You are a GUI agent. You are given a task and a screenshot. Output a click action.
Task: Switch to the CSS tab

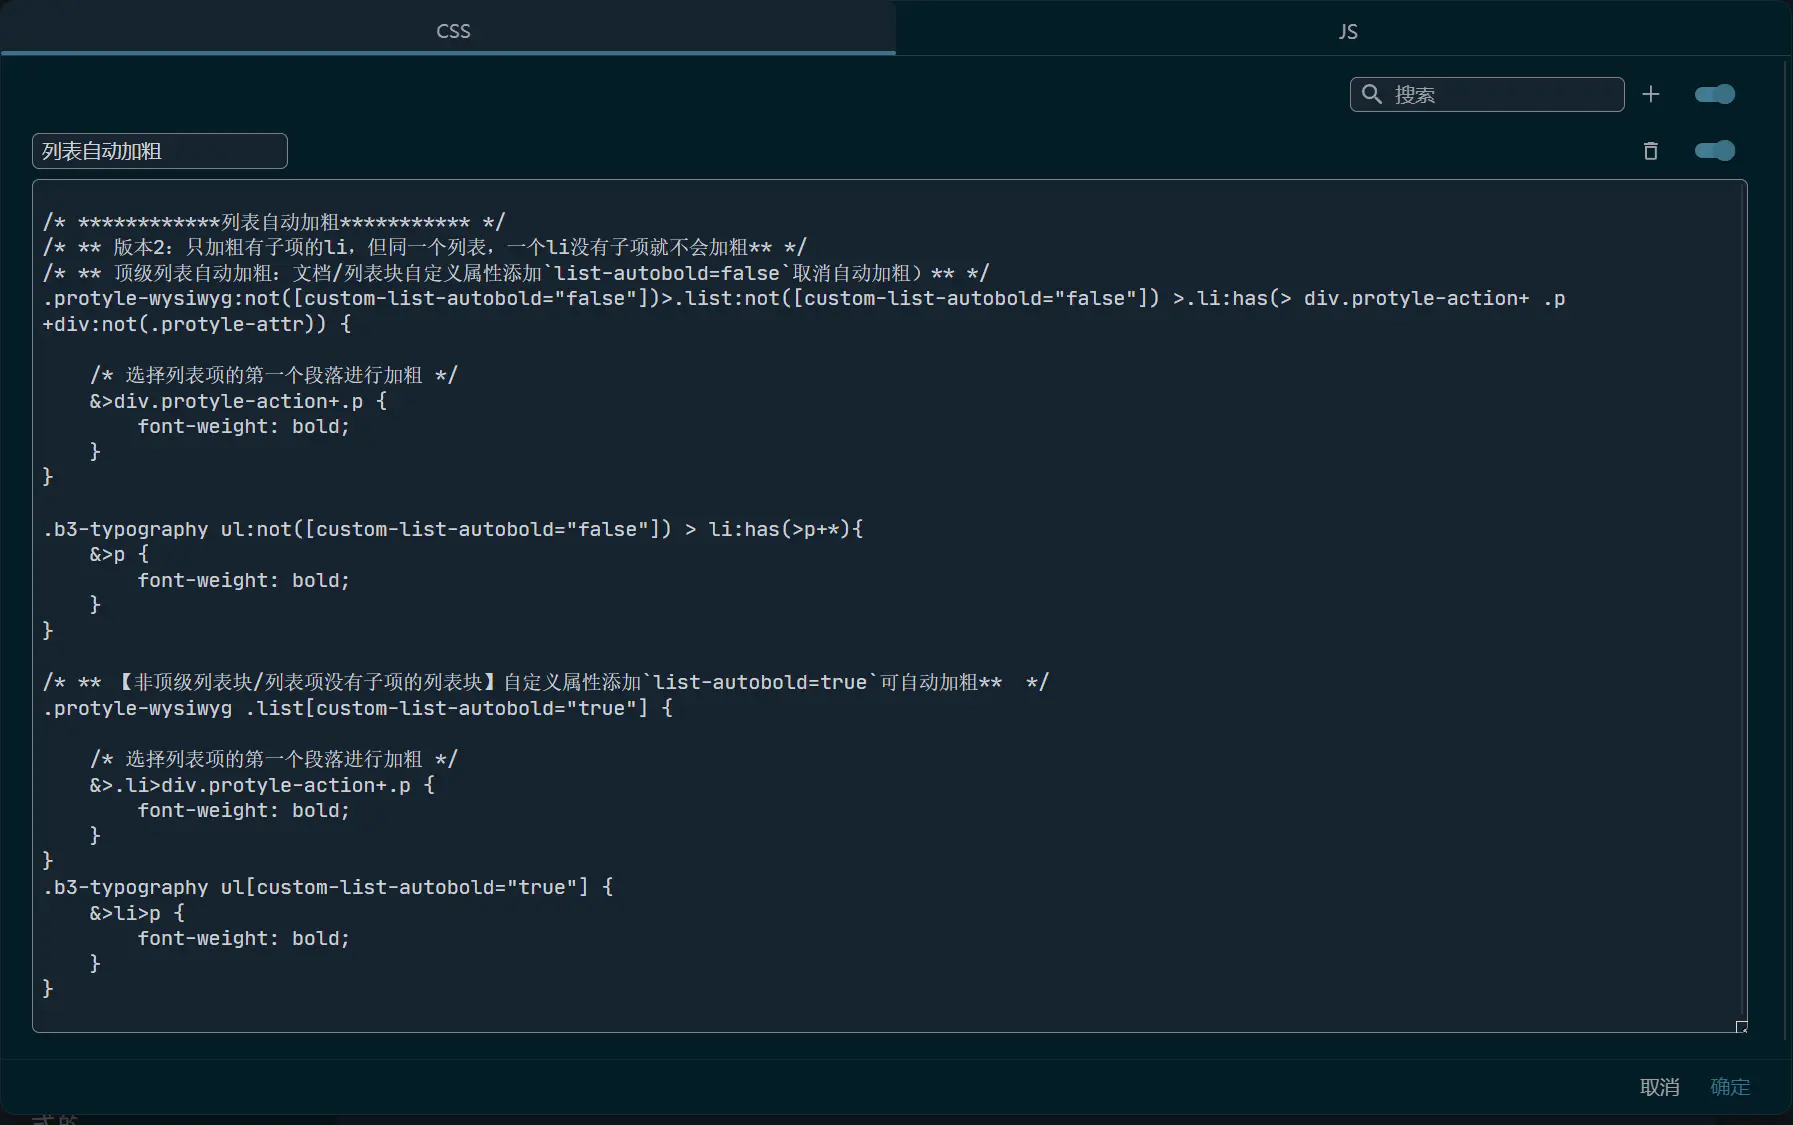(453, 31)
